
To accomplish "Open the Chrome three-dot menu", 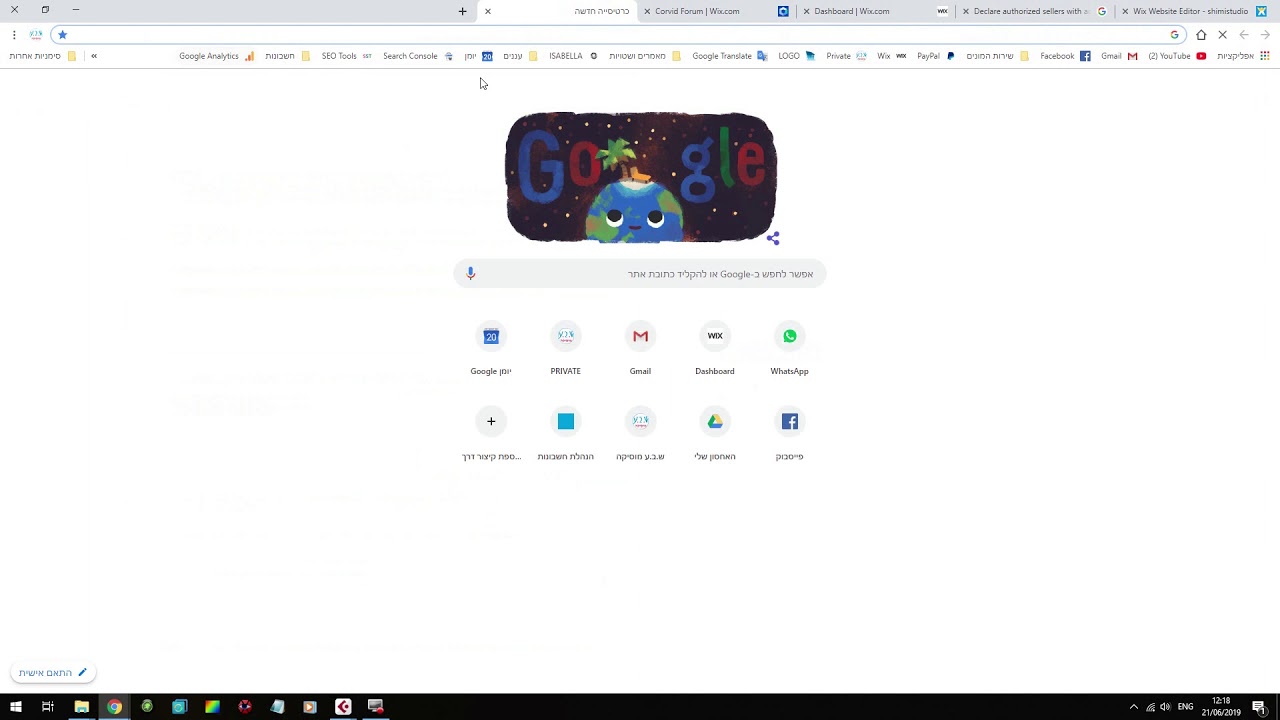I will point(14,35).
